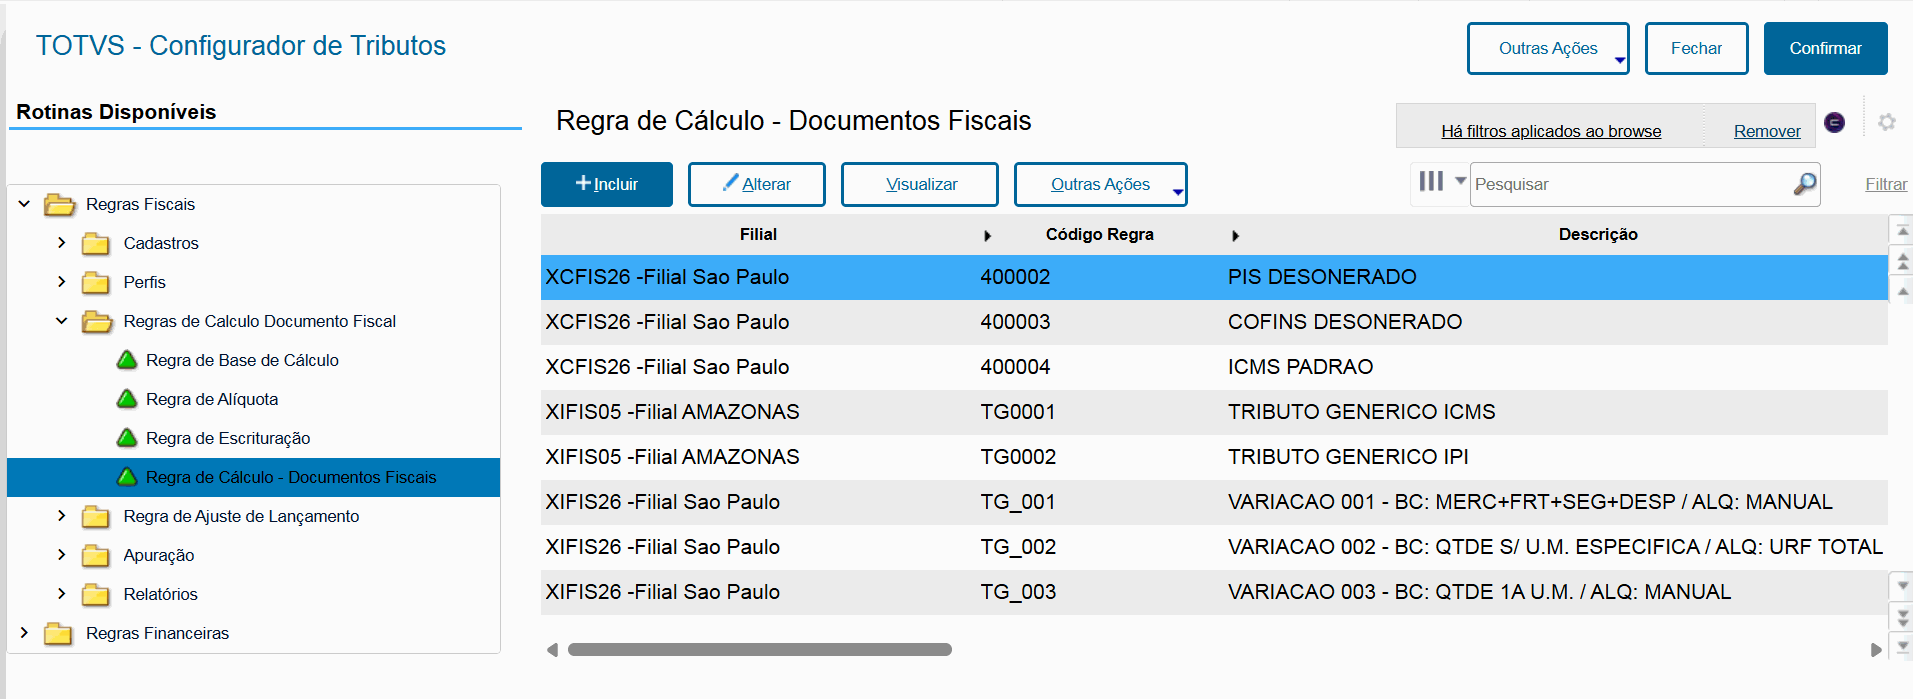Expand the Apuração folder chevron
Viewport: 1913px width, 699px height.
tap(62, 555)
